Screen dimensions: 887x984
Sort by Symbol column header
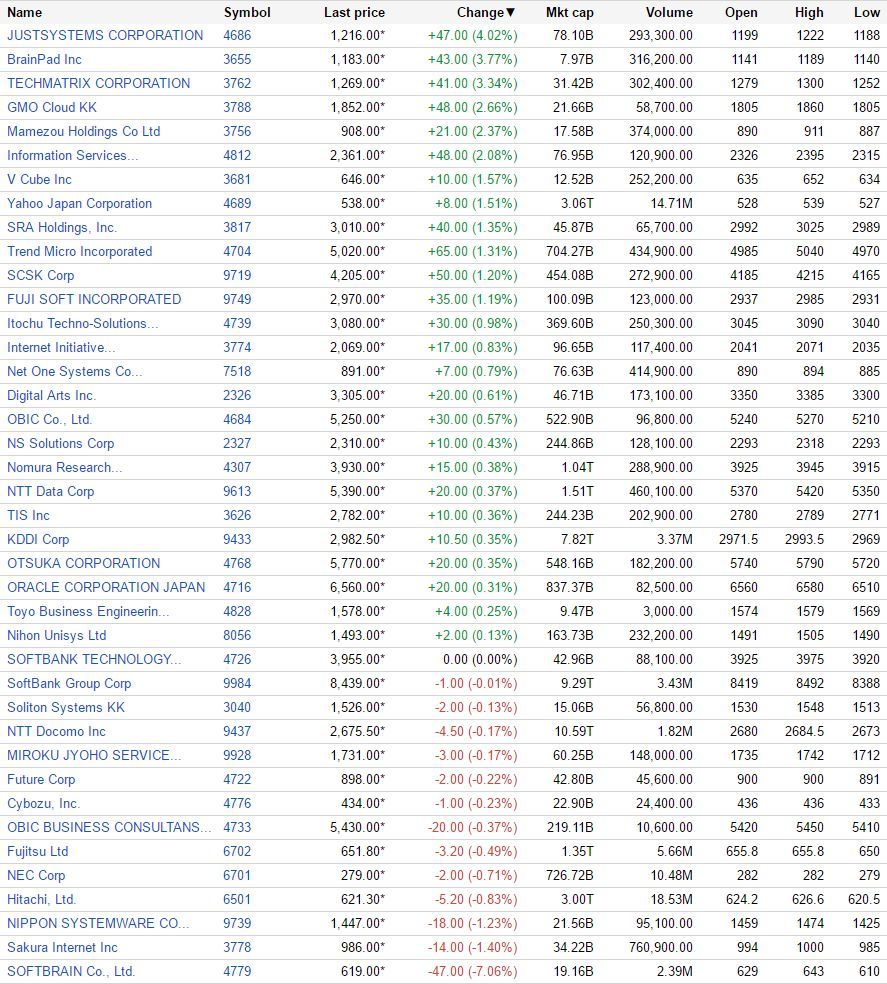[x=247, y=12]
